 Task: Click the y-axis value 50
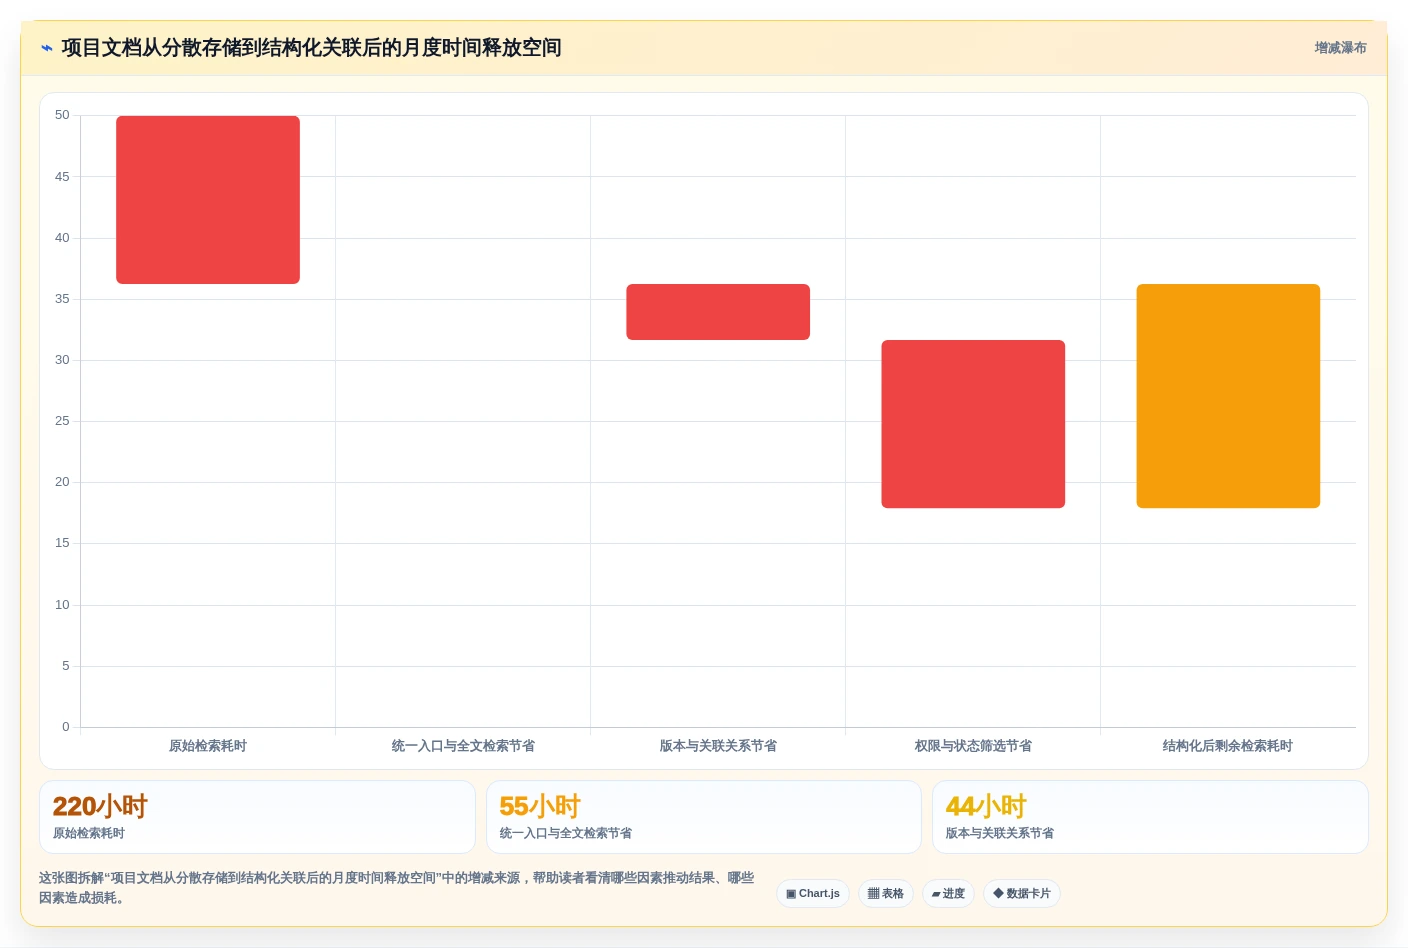62,115
